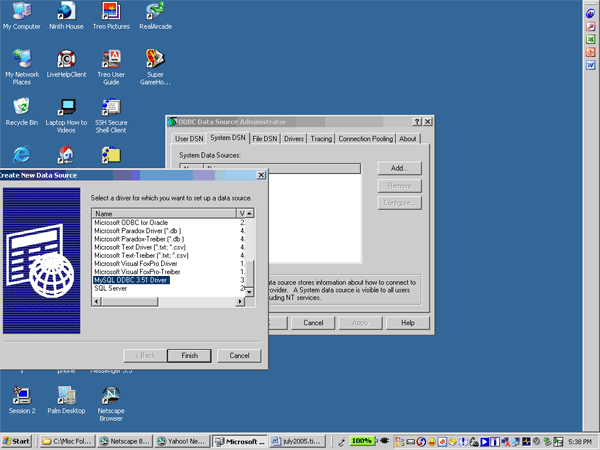This screenshot has width=600, height=450.
Task: Open the Recycle Bin icon
Action: click(22, 112)
